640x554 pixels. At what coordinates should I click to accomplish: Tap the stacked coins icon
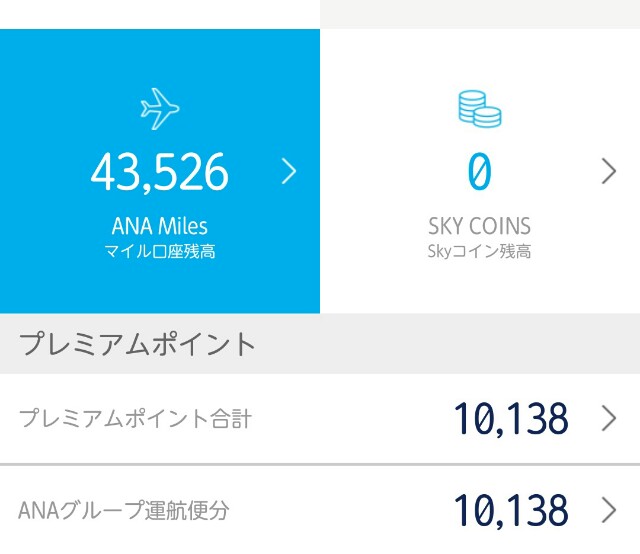point(480,109)
